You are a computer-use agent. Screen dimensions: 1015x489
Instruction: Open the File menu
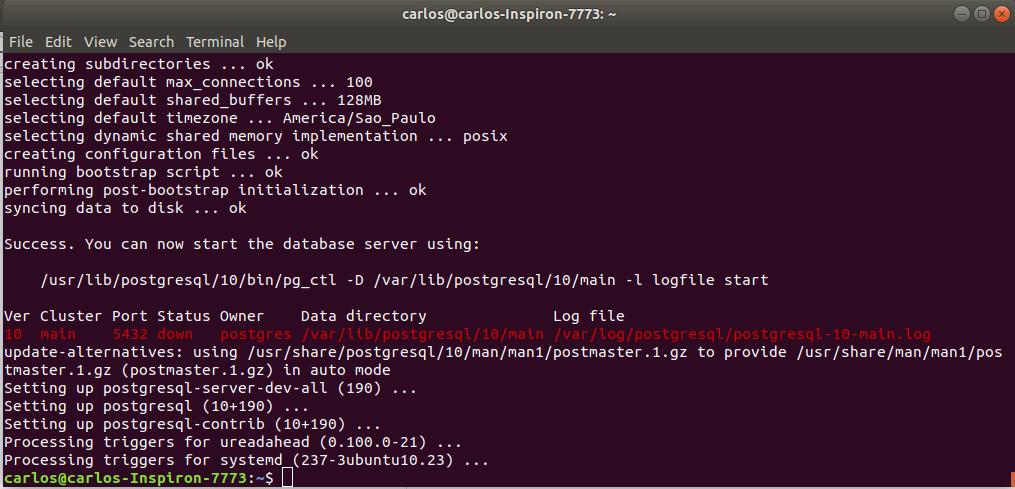point(21,42)
